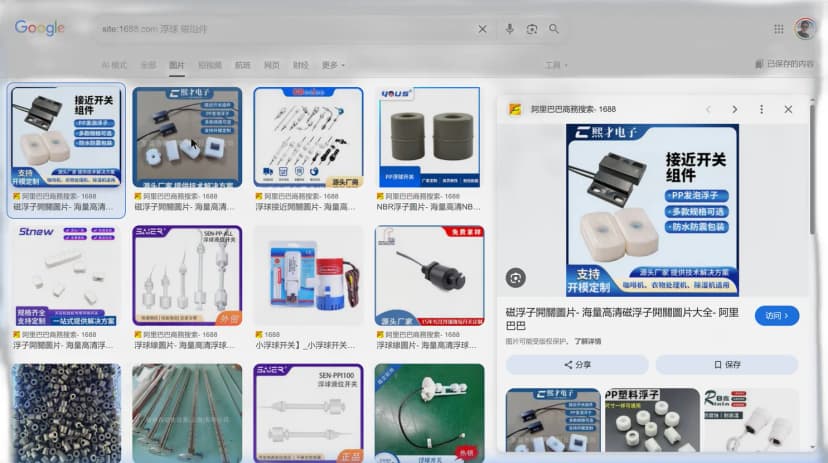The image size is (828, 463).
Task: Open the 已保存的内容 saved items link
Action: [x=784, y=64]
